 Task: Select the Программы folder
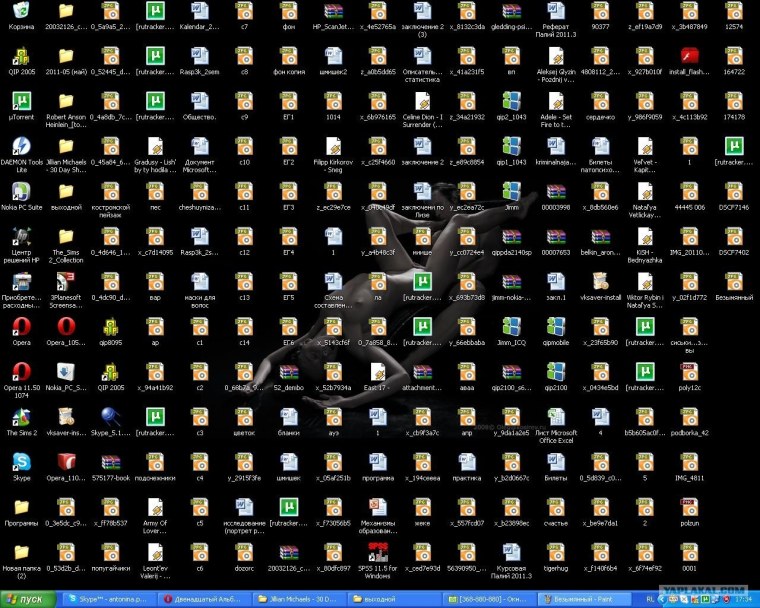coord(21,506)
